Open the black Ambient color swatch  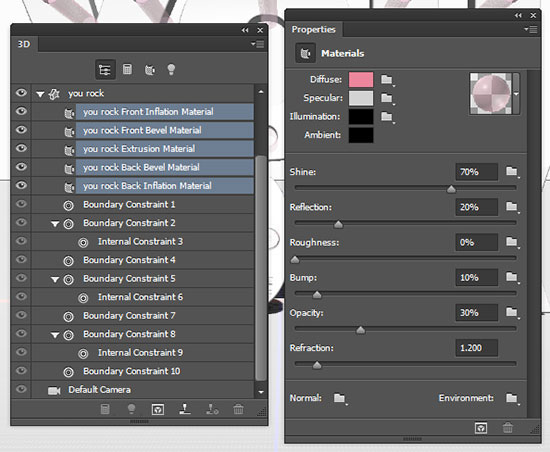point(361,135)
